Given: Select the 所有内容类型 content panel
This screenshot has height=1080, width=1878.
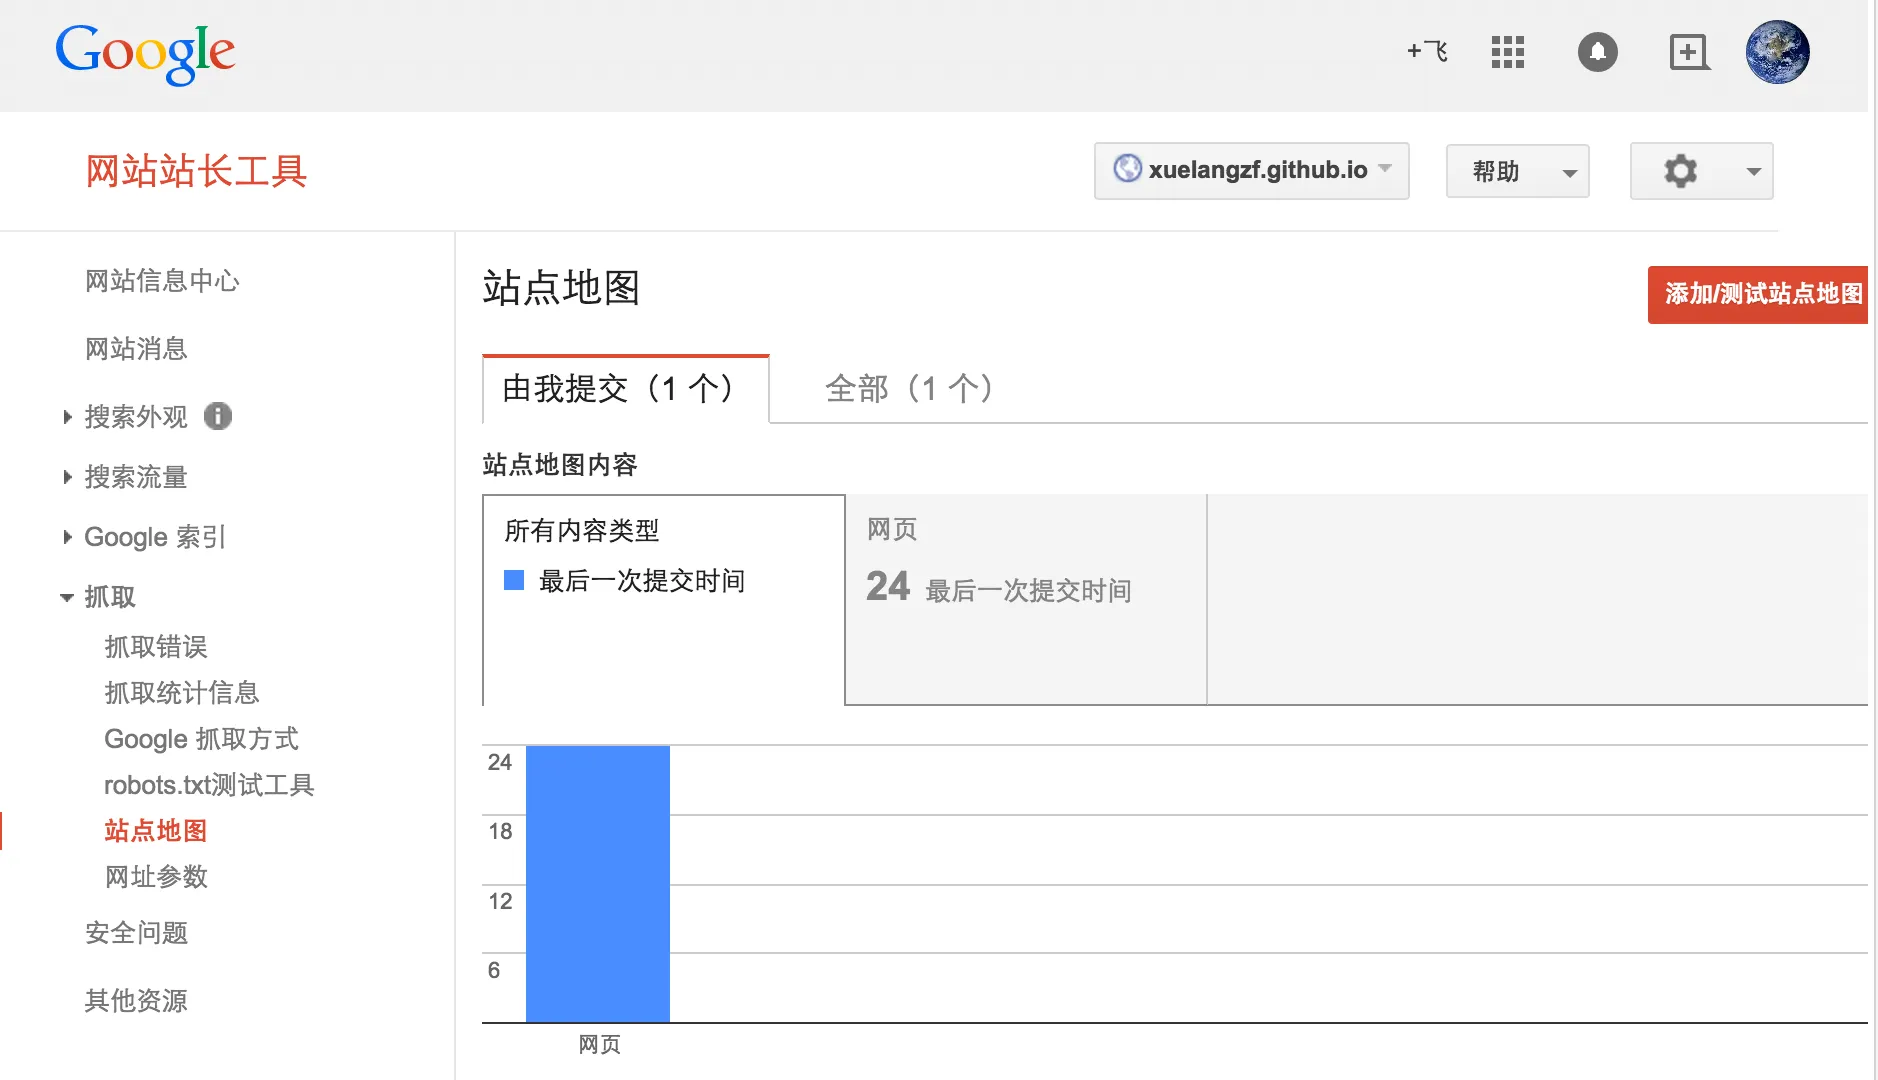Looking at the screenshot, I should point(664,600).
